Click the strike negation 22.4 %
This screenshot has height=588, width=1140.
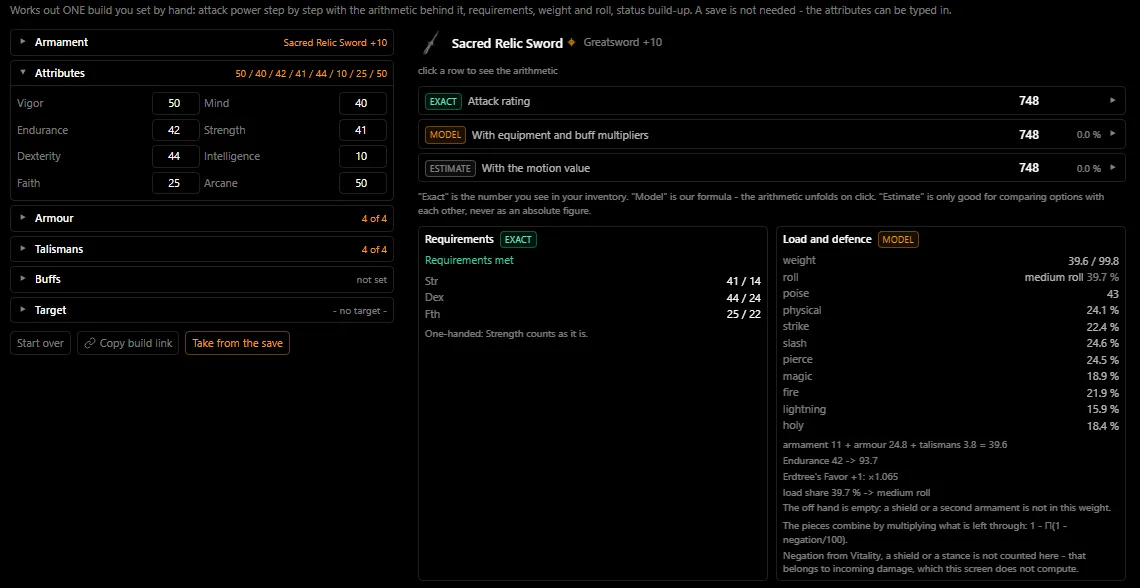(x=1102, y=326)
